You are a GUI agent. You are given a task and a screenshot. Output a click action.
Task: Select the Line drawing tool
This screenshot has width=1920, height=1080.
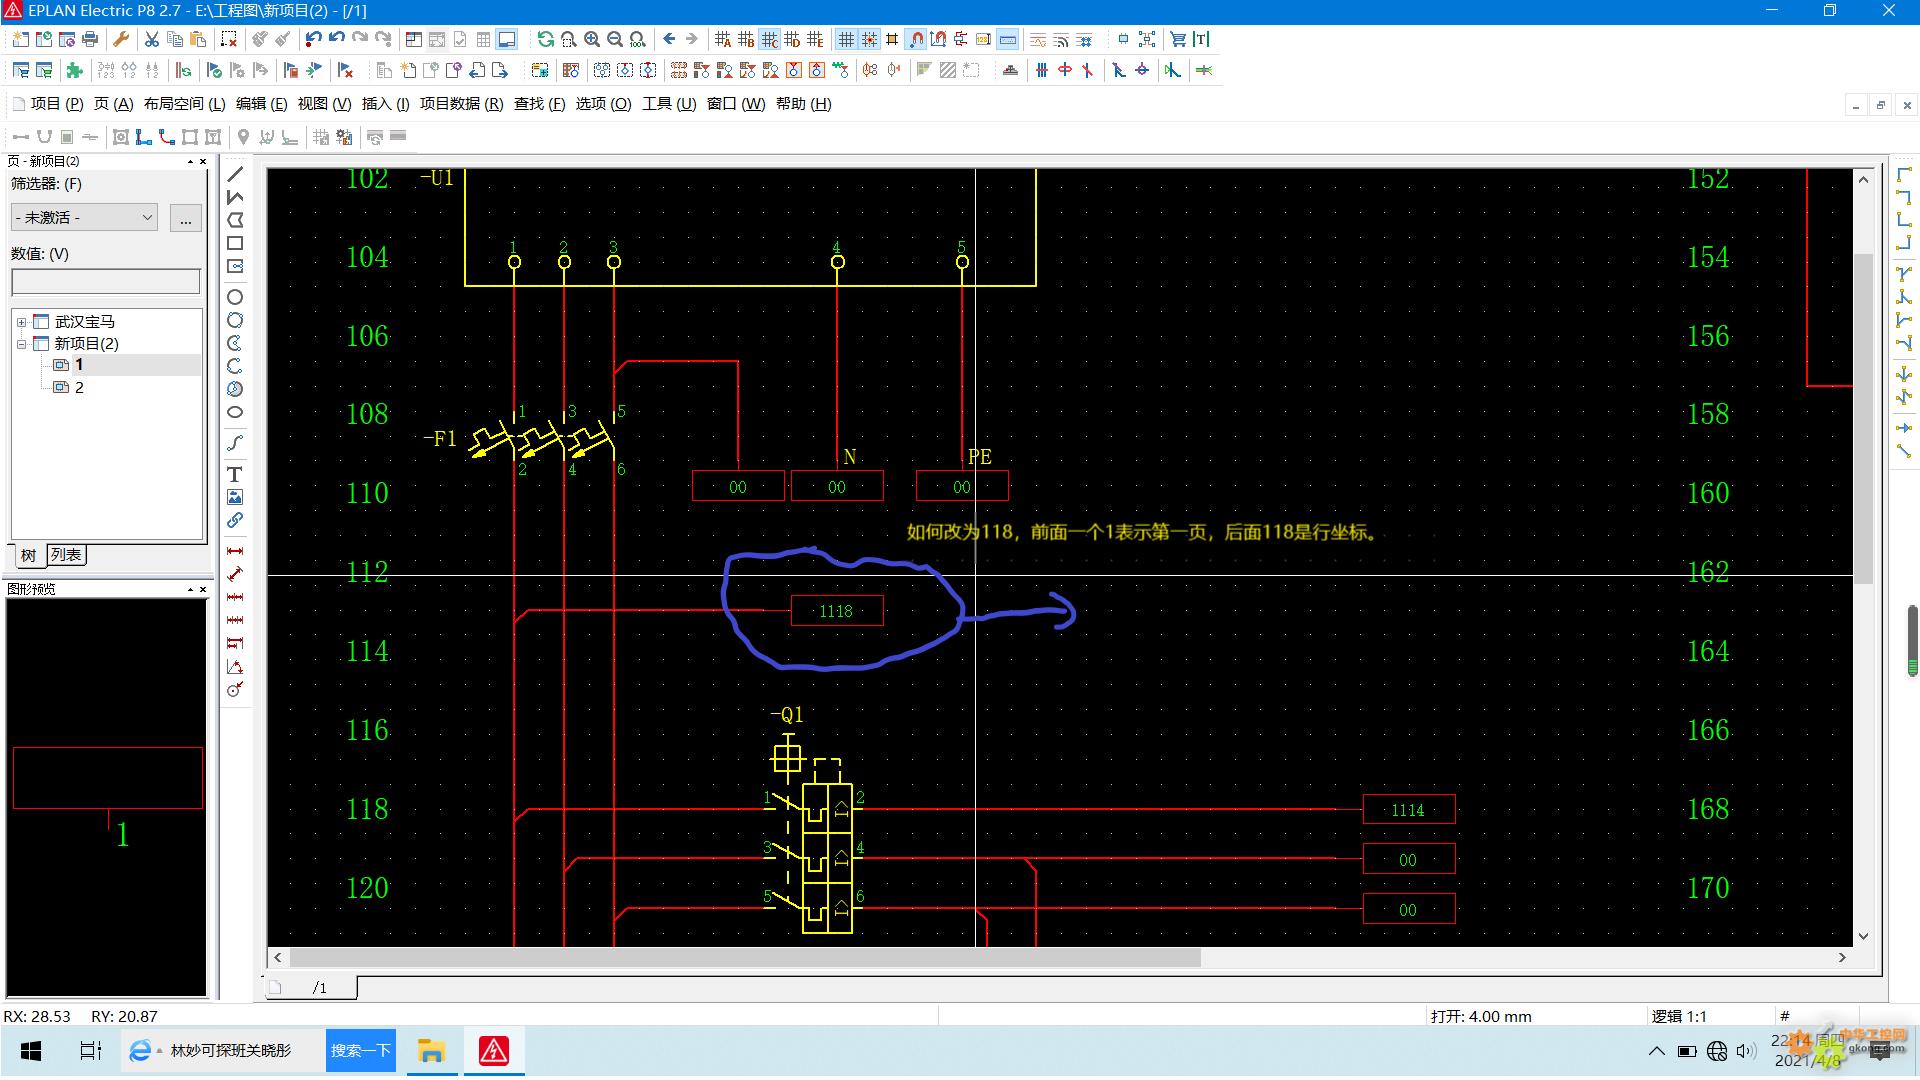click(x=235, y=175)
